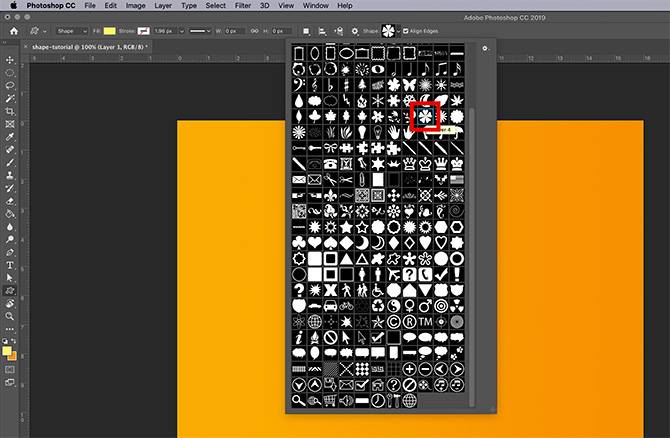Open the shape picker gear menu
Viewport: 670px width, 438px height.
(x=485, y=49)
